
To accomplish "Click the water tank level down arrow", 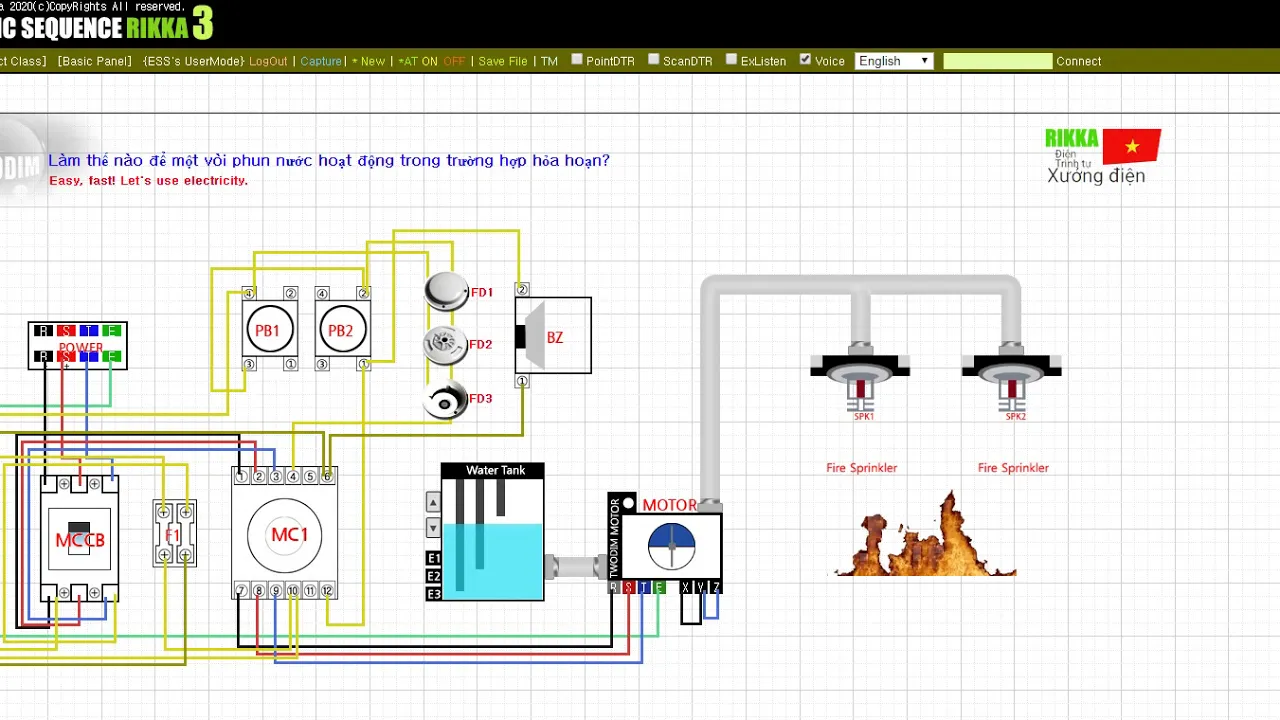I will [x=433, y=527].
